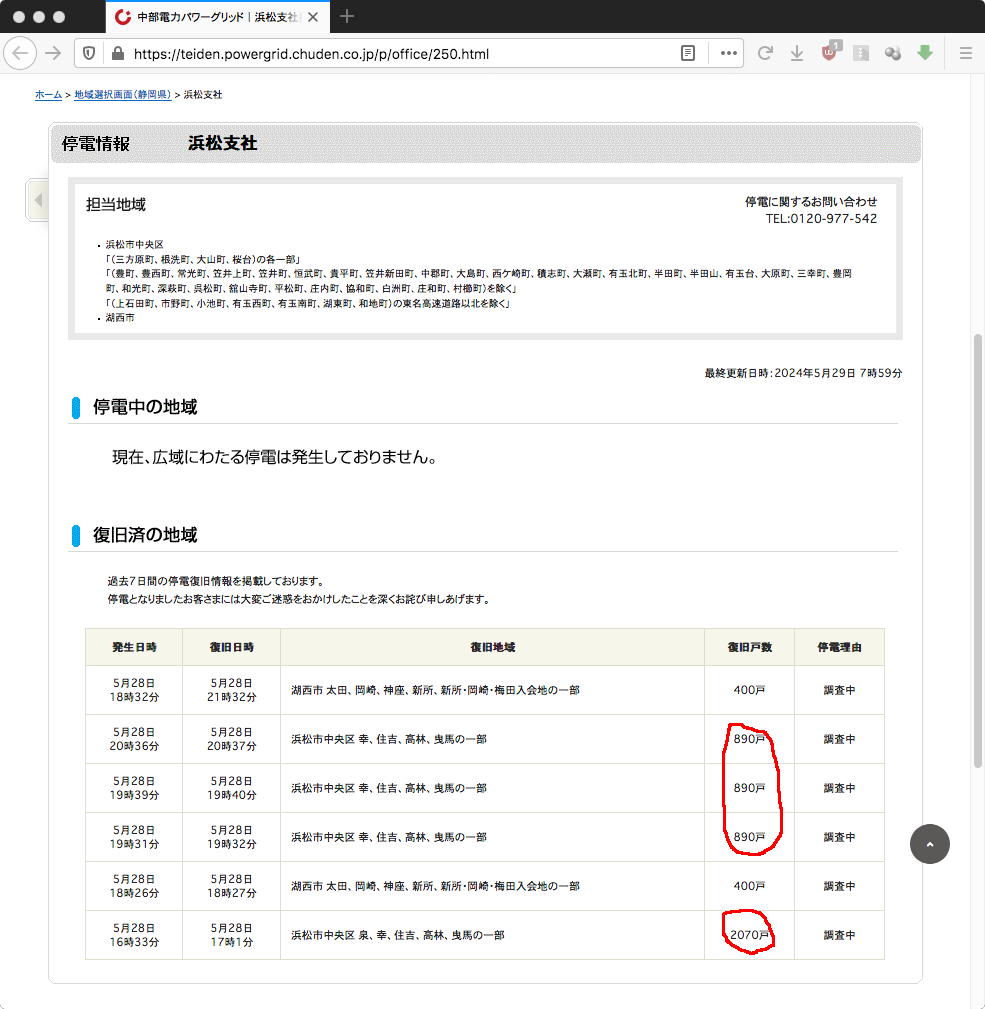The width and height of the screenshot is (985, 1009).
Task: Click the 5月28日 19時40分 recovery cell
Action: (x=232, y=788)
